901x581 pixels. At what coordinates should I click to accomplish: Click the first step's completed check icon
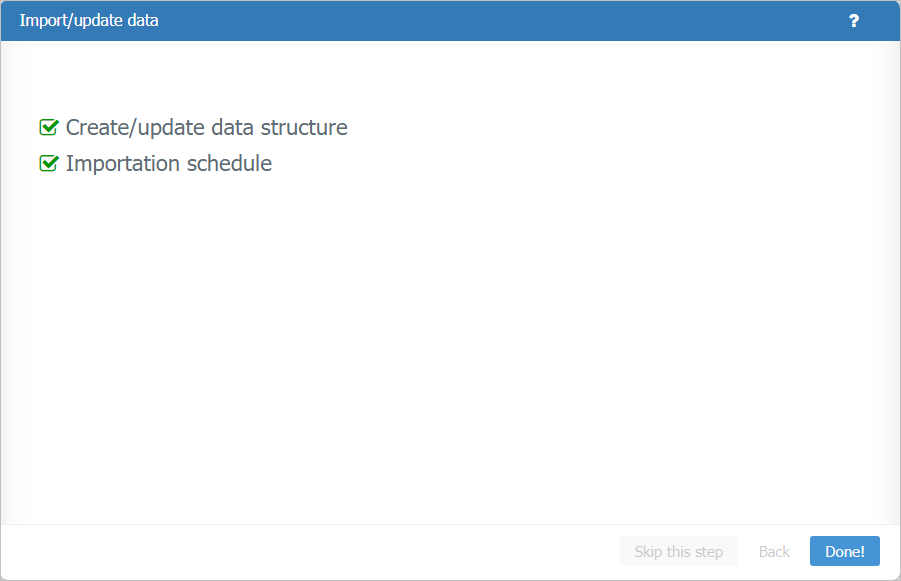coord(48,128)
